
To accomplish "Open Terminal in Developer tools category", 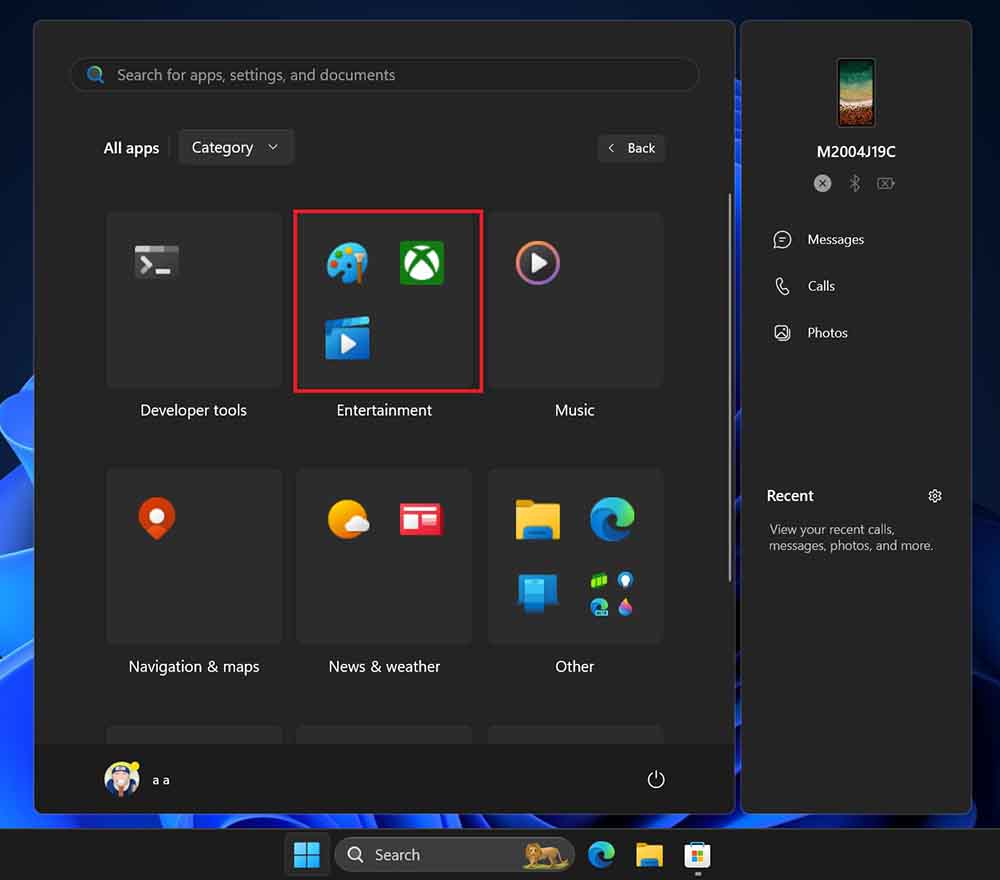I will pyautogui.click(x=156, y=261).
